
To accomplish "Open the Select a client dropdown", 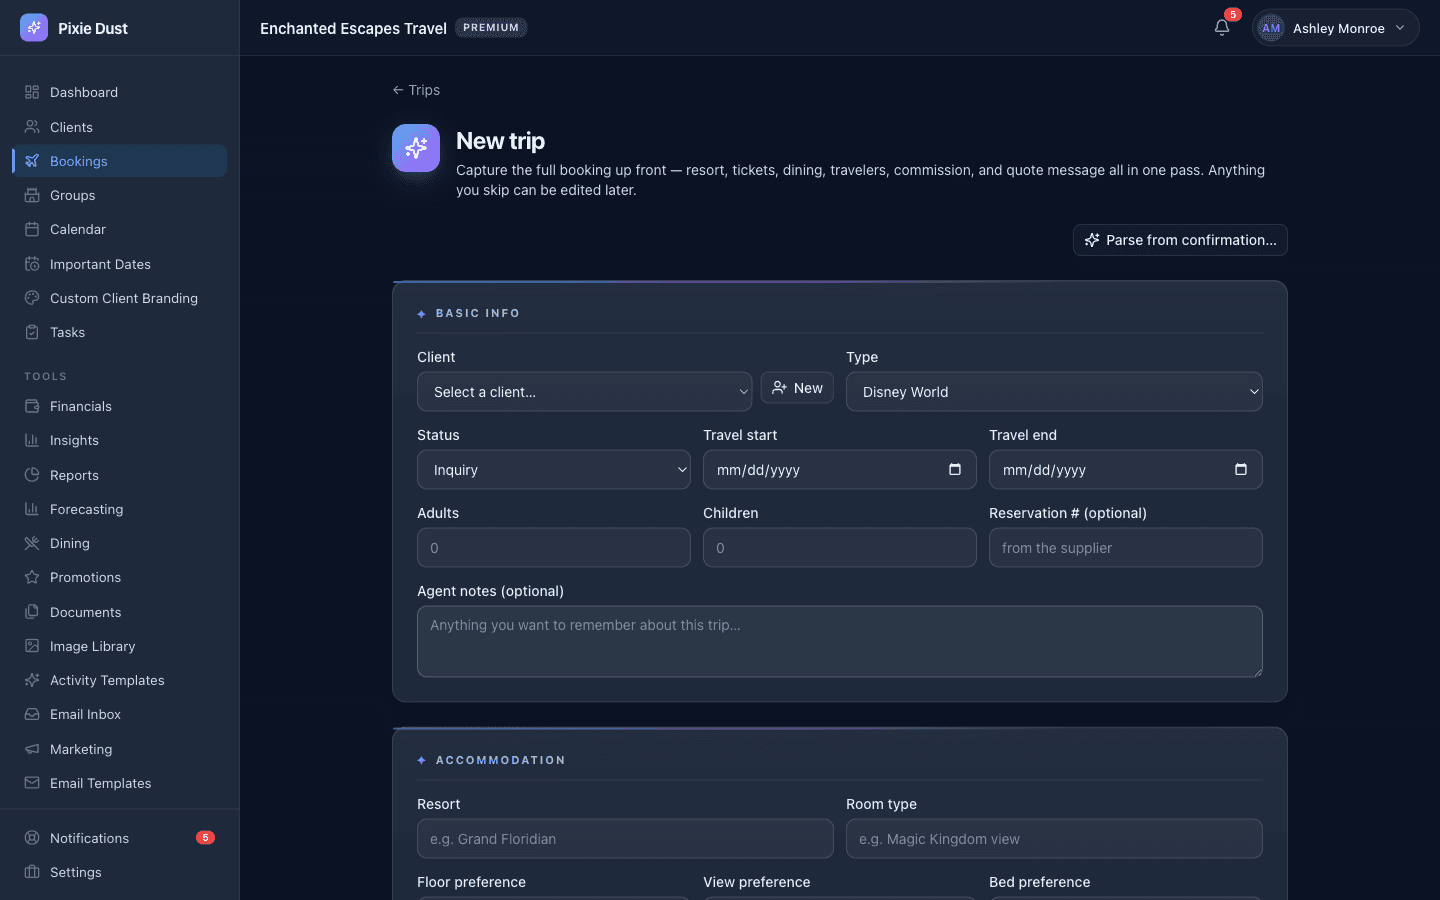I will coord(584,392).
